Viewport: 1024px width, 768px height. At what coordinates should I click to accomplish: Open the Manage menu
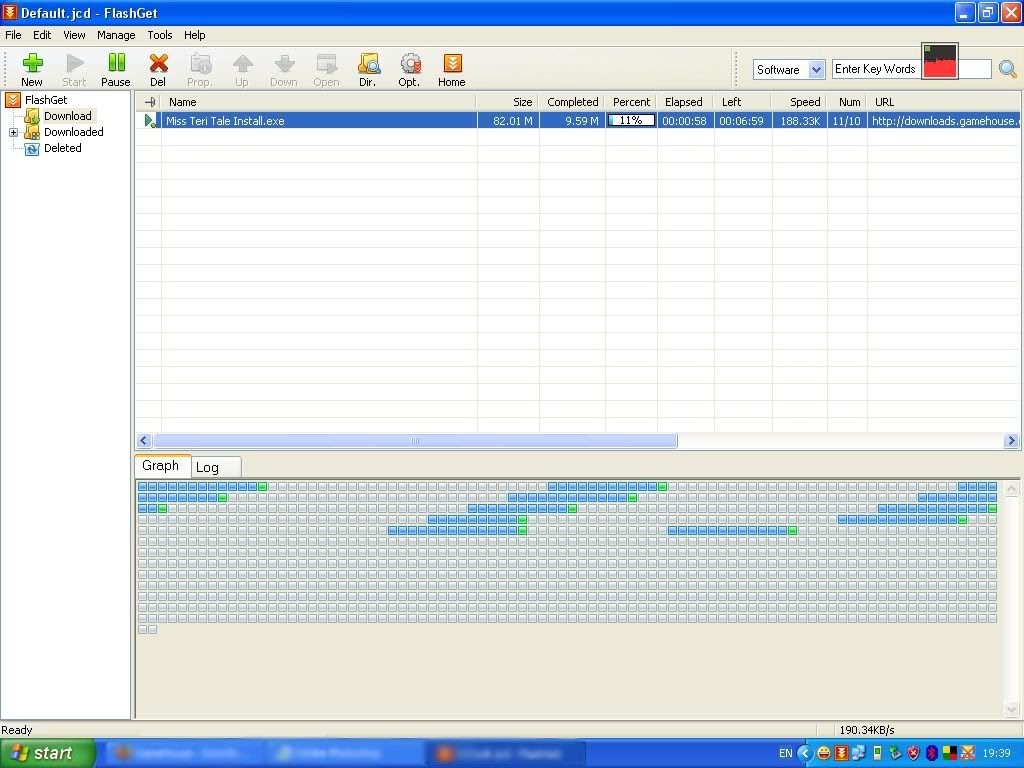click(116, 35)
